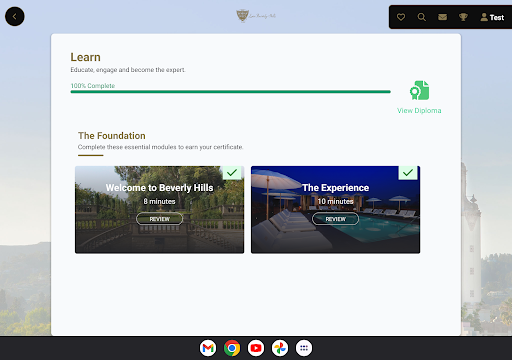
Task: Go back using the round arrow button
Action: pos(15,16)
